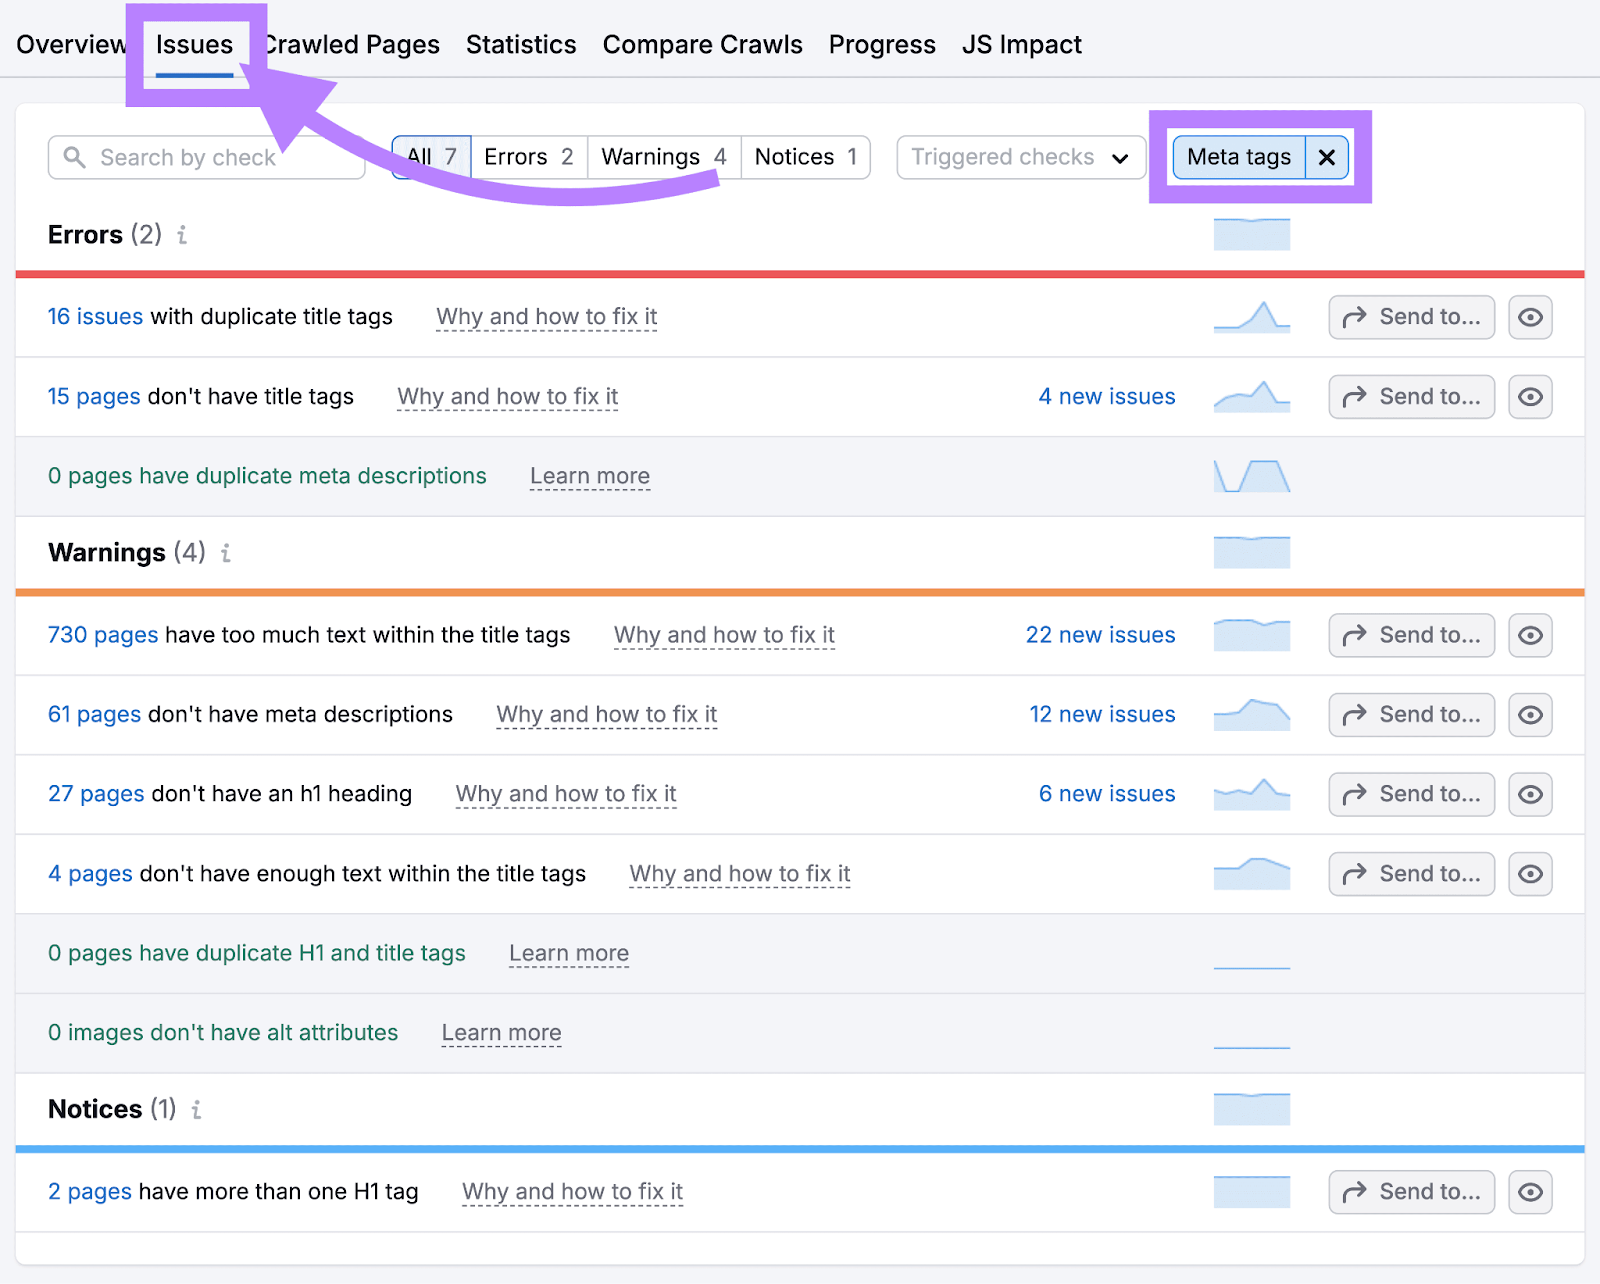This screenshot has height=1284, width=1600.
Task: Remove the Meta tags filter
Action: pos(1327,157)
